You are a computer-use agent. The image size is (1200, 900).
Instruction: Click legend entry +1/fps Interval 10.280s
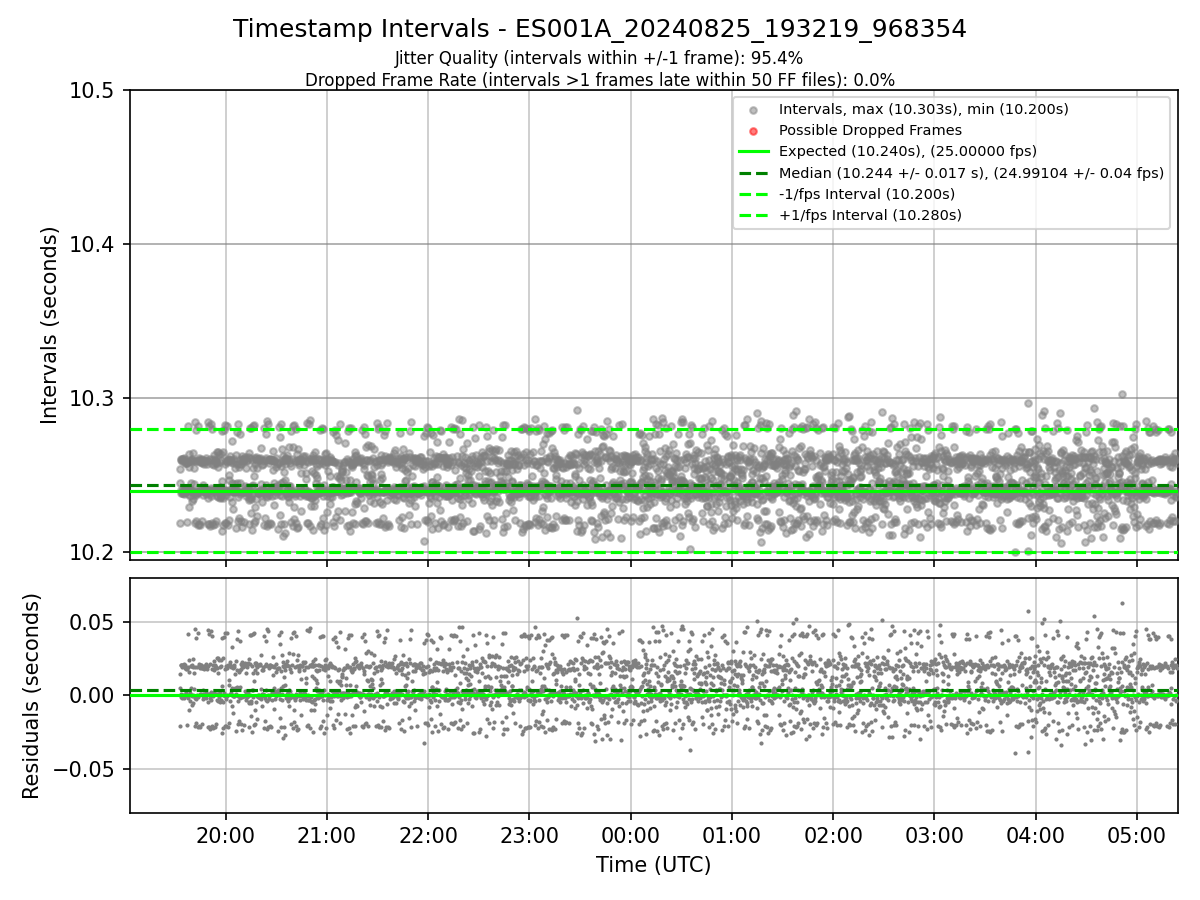(x=870, y=215)
